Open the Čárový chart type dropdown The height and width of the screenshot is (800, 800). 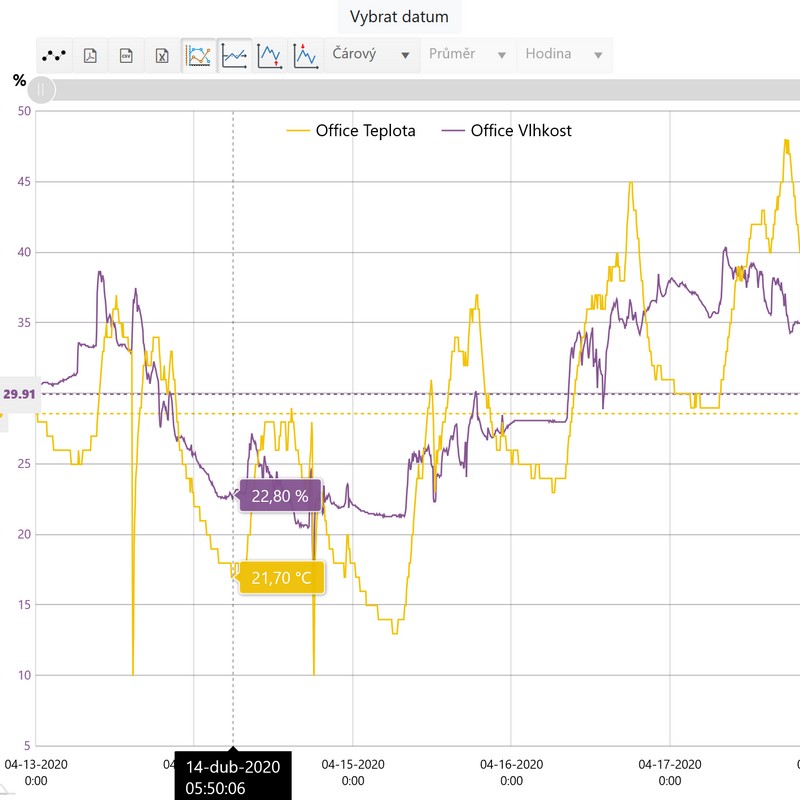(371, 55)
